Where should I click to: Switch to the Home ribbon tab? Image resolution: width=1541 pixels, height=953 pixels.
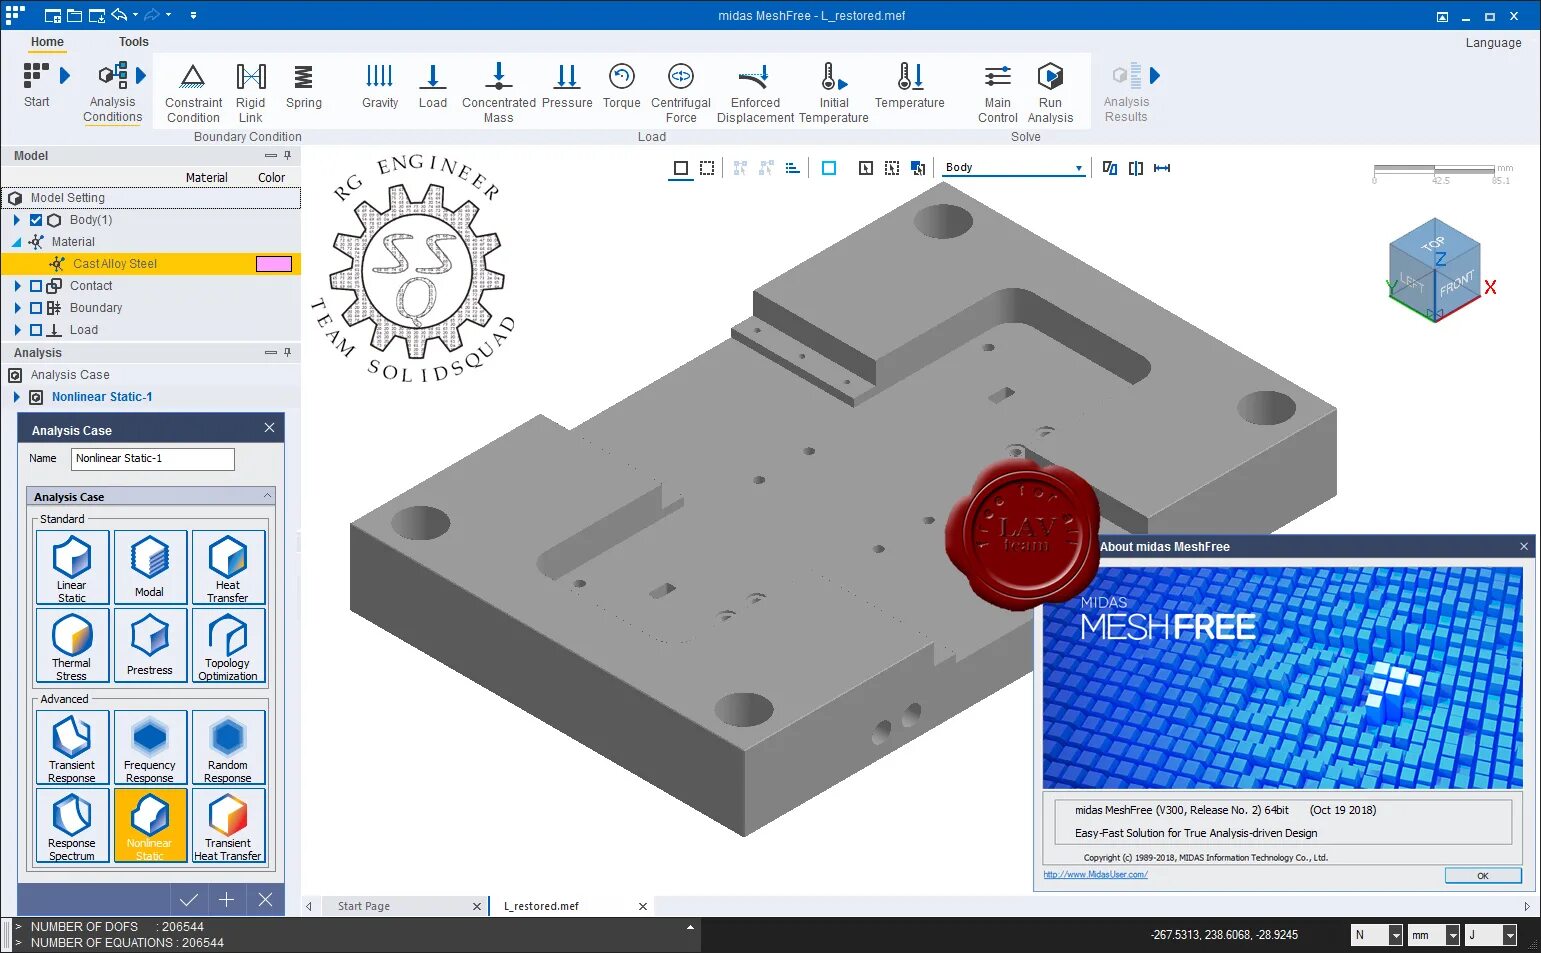47,42
